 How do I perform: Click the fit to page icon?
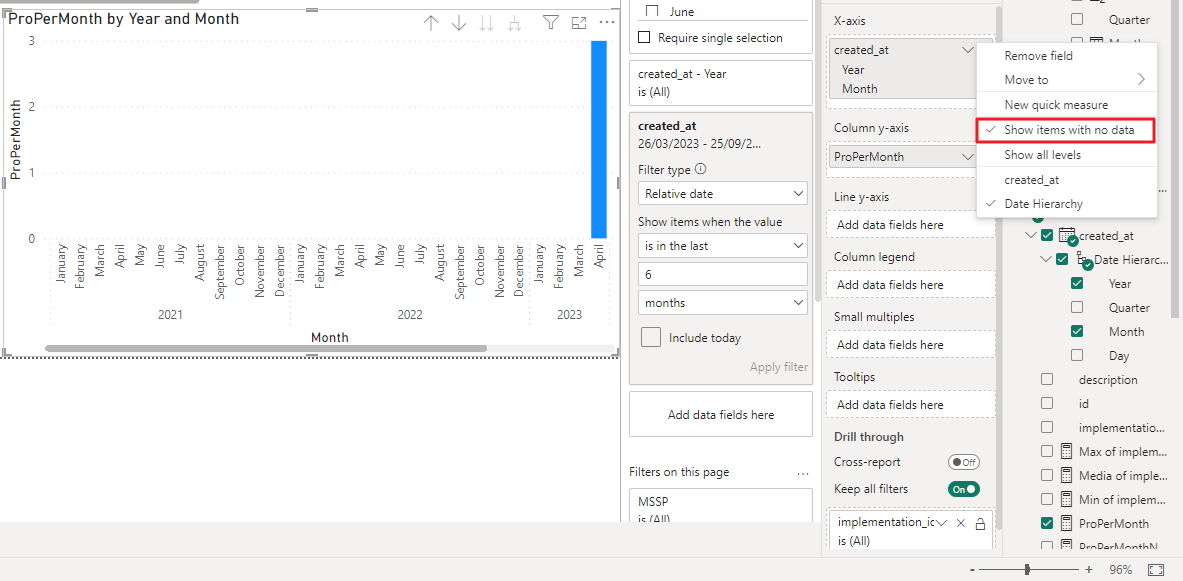1155,570
